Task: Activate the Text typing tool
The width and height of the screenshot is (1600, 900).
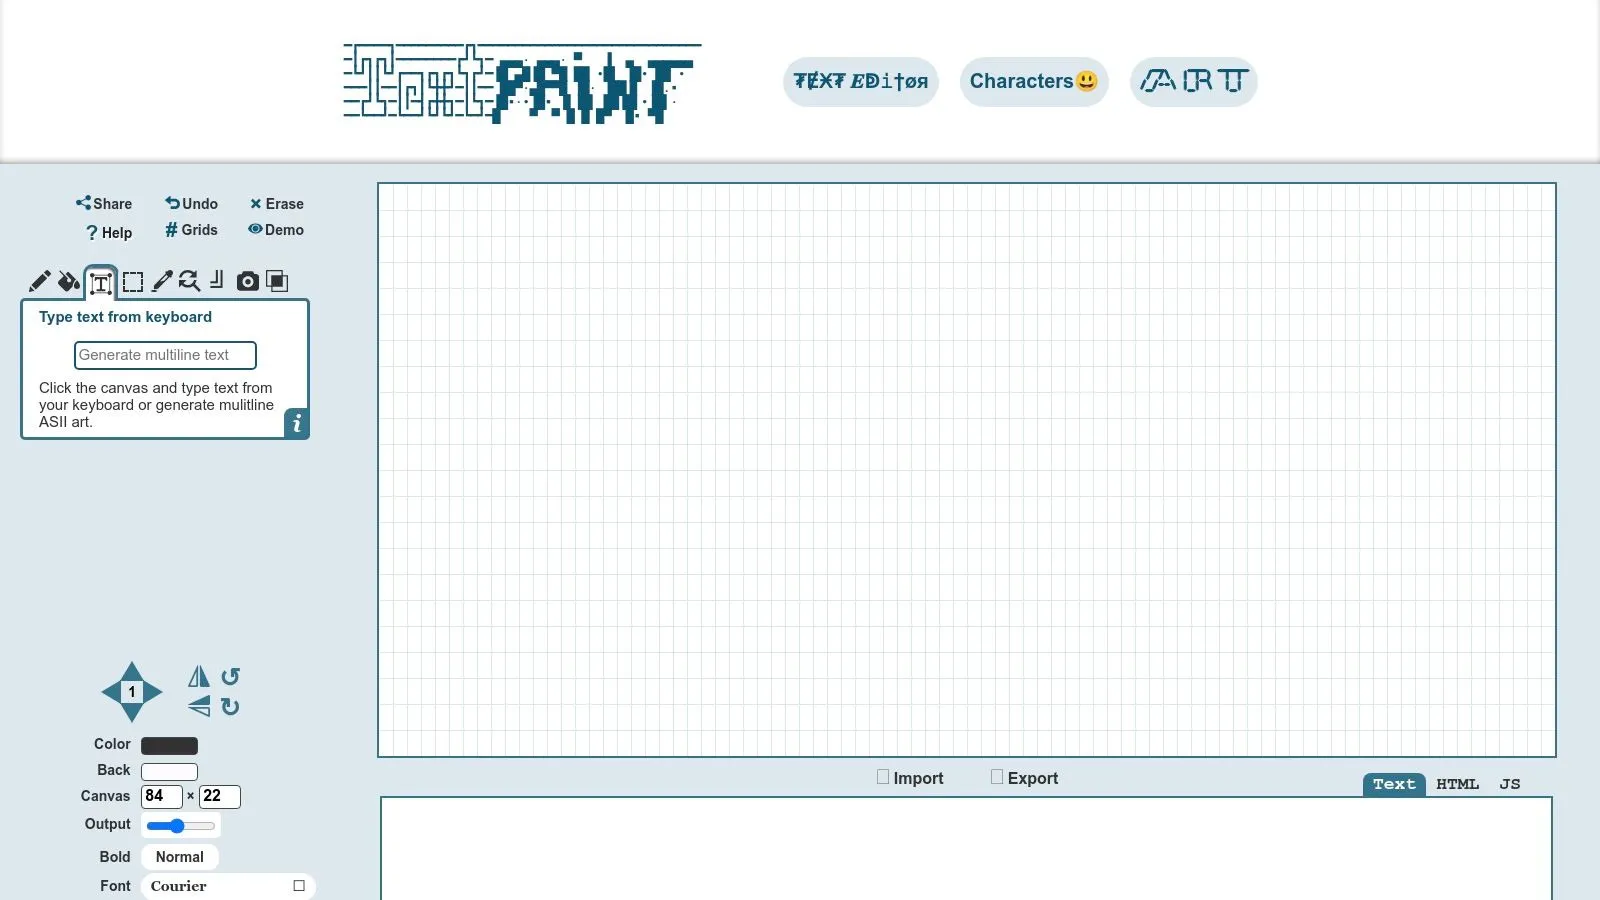Action: click(x=101, y=282)
